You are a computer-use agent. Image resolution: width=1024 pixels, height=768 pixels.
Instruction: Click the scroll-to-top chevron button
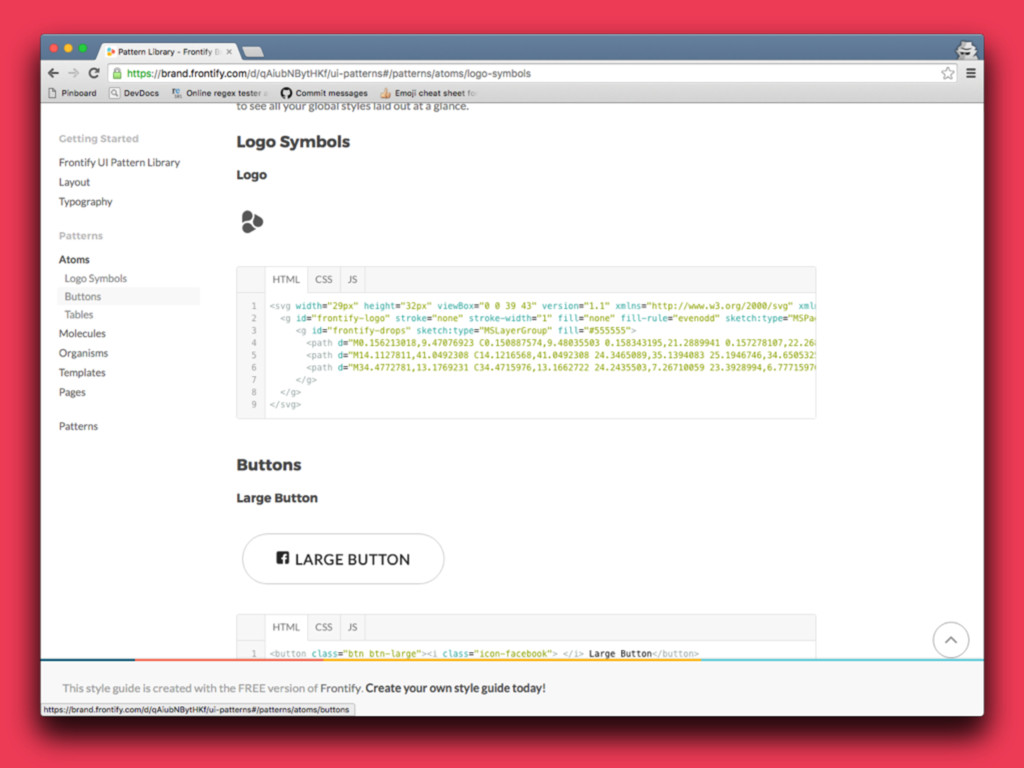[x=951, y=640]
